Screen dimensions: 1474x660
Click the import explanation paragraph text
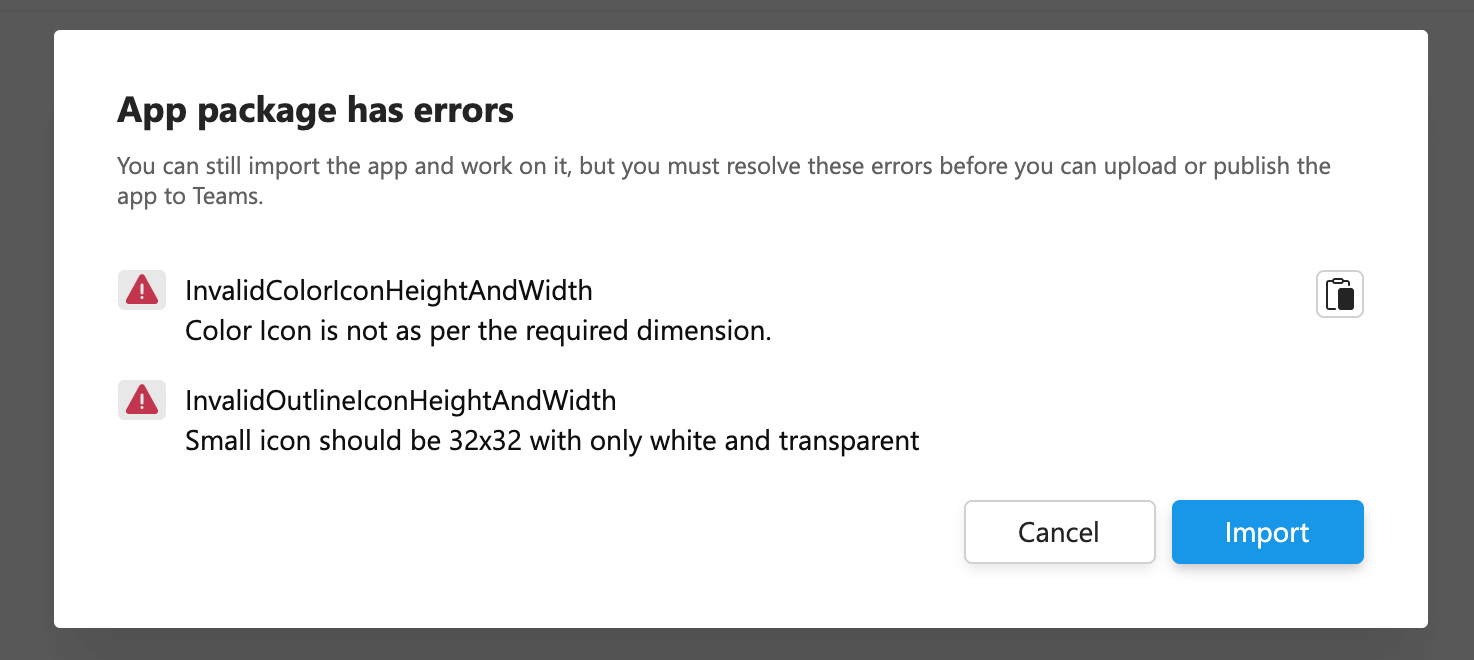723,180
